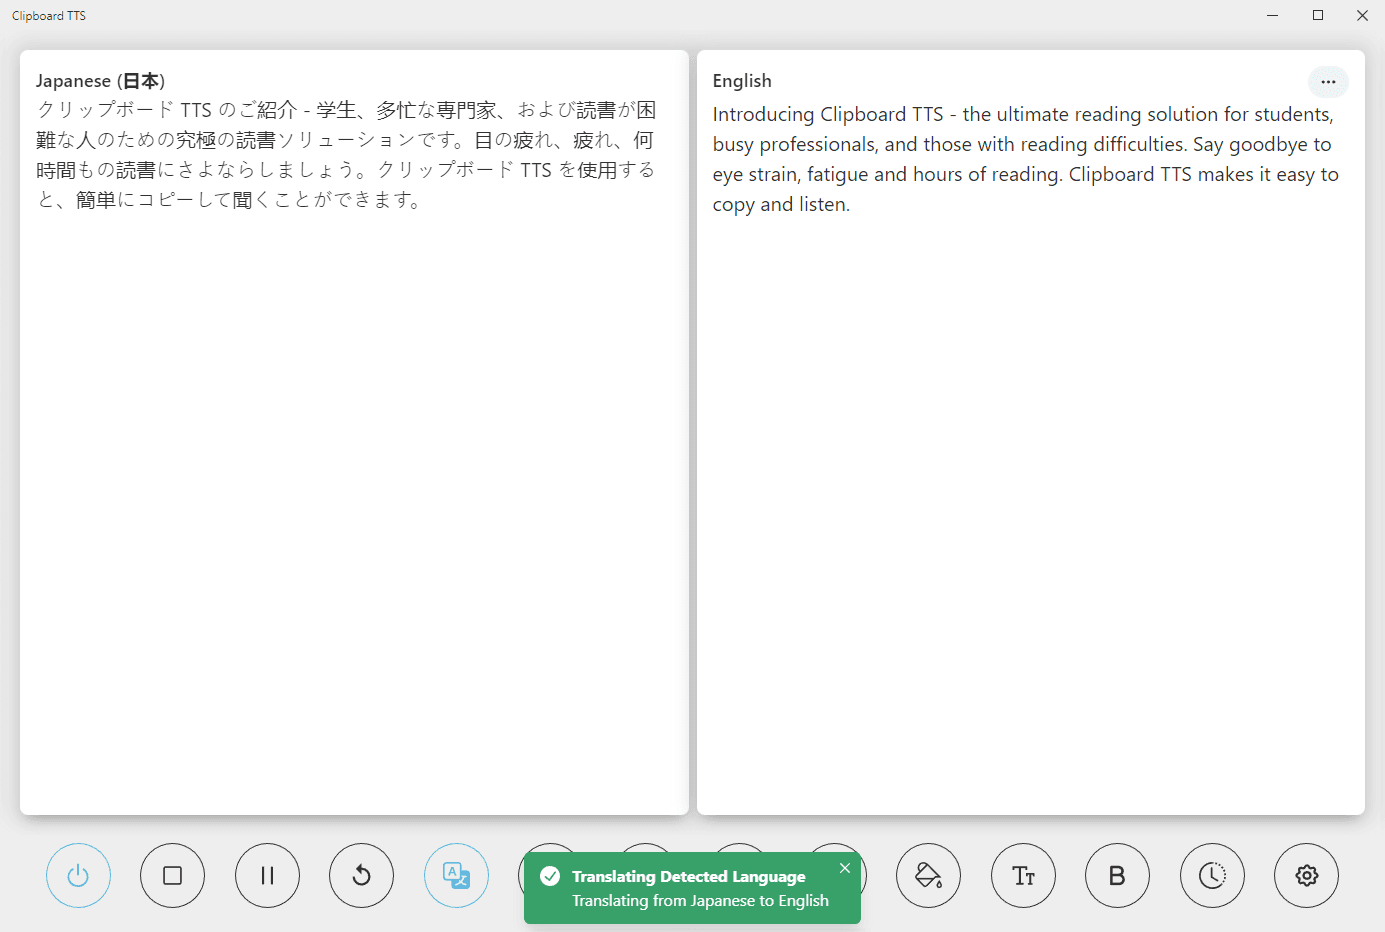
Task: Dismiss the Translating Detected Language notification
Action: tap(845, 868)
